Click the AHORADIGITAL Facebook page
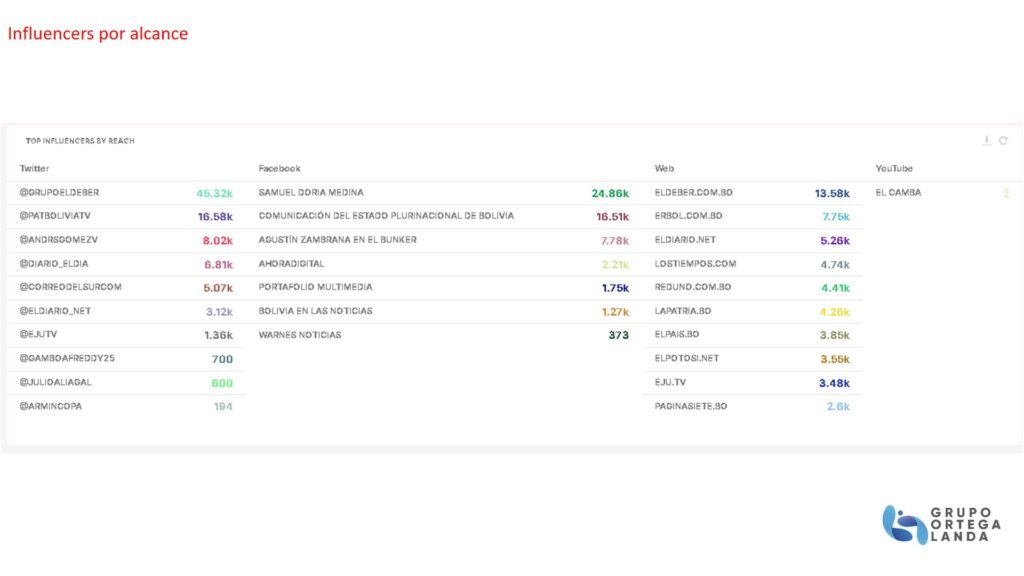Viewport: 1024px width, 576px height. click(291, 264)
